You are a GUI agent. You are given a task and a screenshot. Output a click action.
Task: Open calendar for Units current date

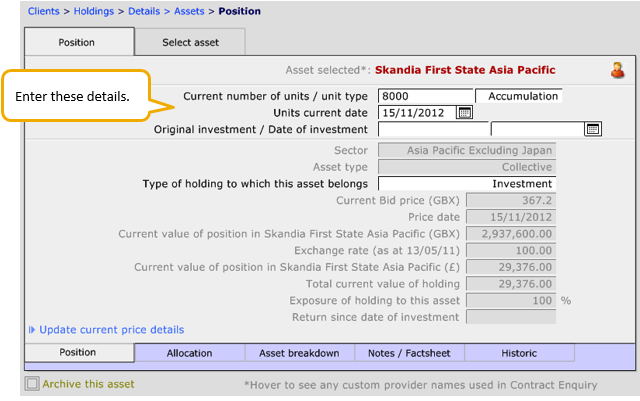click(x=464, y=113)
